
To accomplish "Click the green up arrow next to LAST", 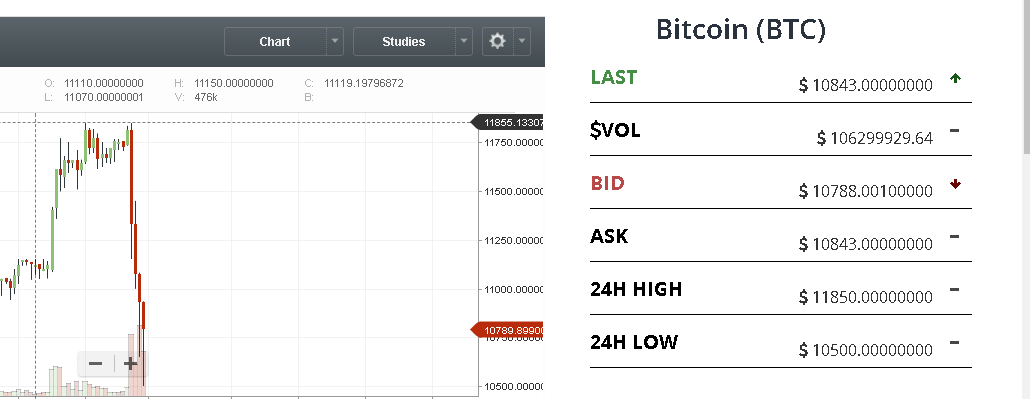I will point(955,79).
